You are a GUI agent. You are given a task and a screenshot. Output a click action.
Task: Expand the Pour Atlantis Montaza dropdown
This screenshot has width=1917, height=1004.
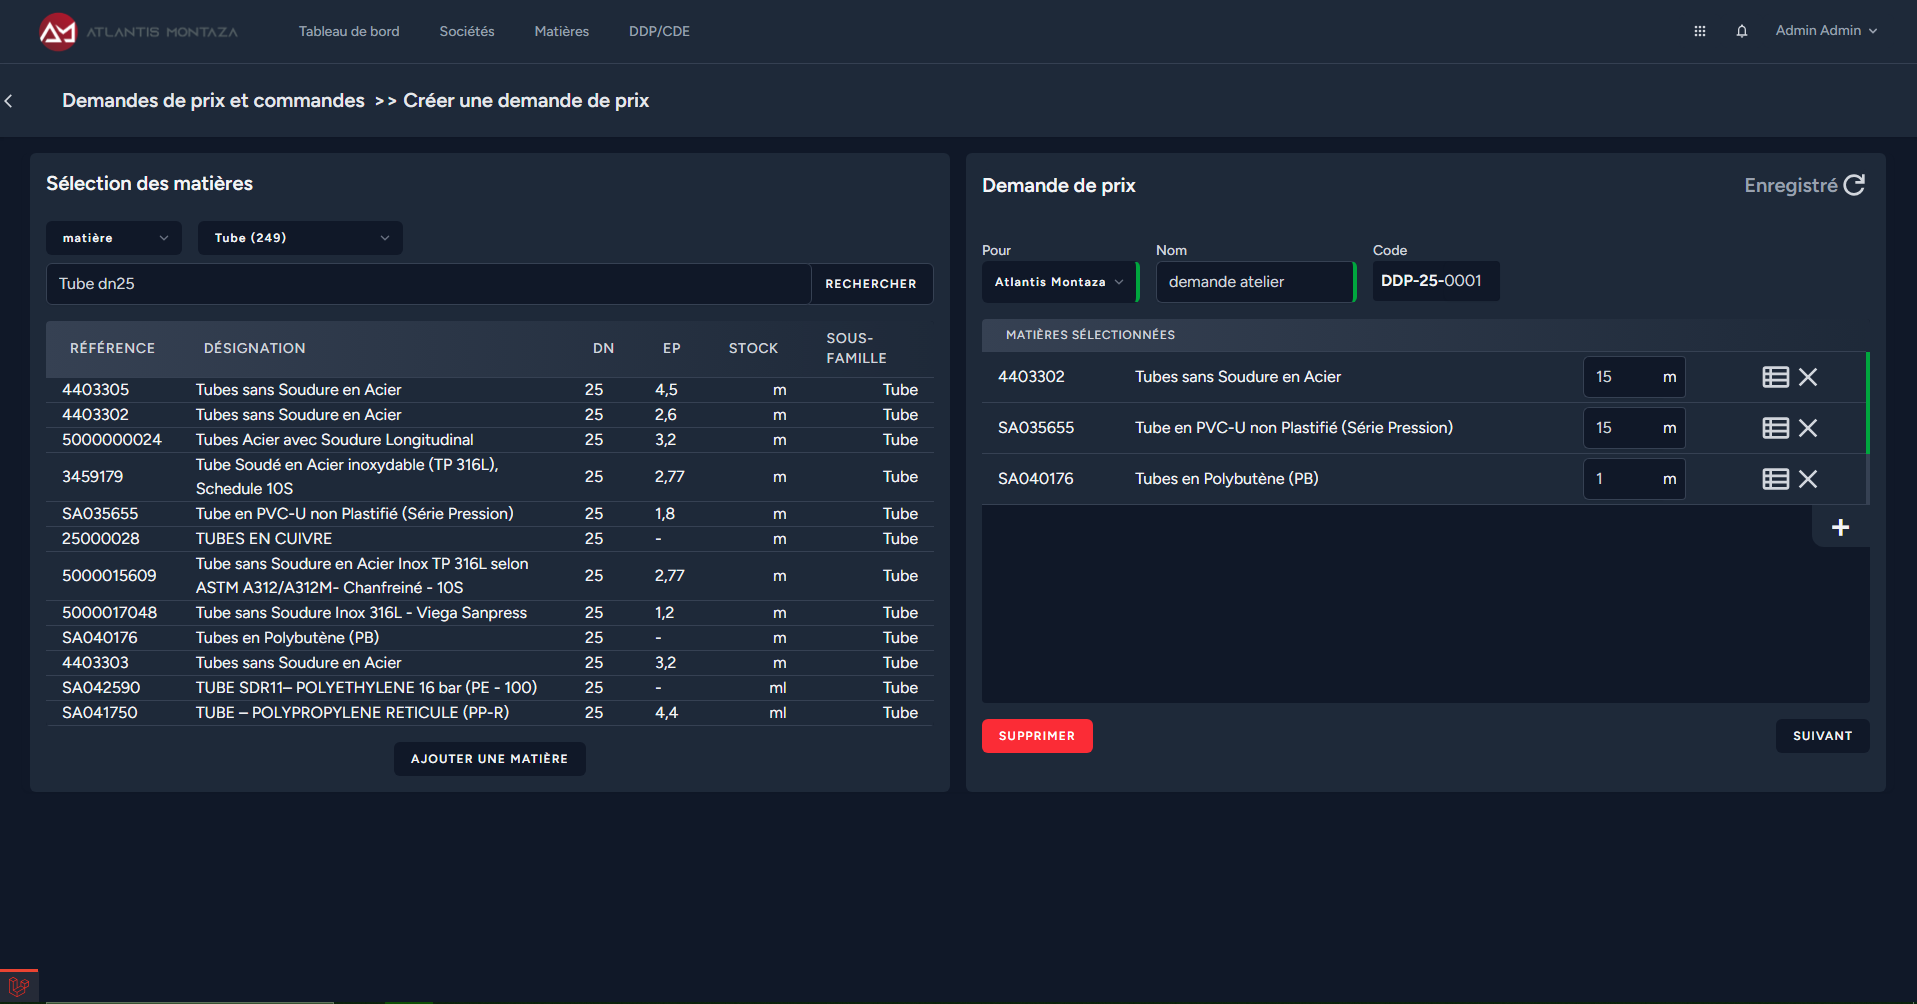pyautogui.click(x=1058, y=282)
